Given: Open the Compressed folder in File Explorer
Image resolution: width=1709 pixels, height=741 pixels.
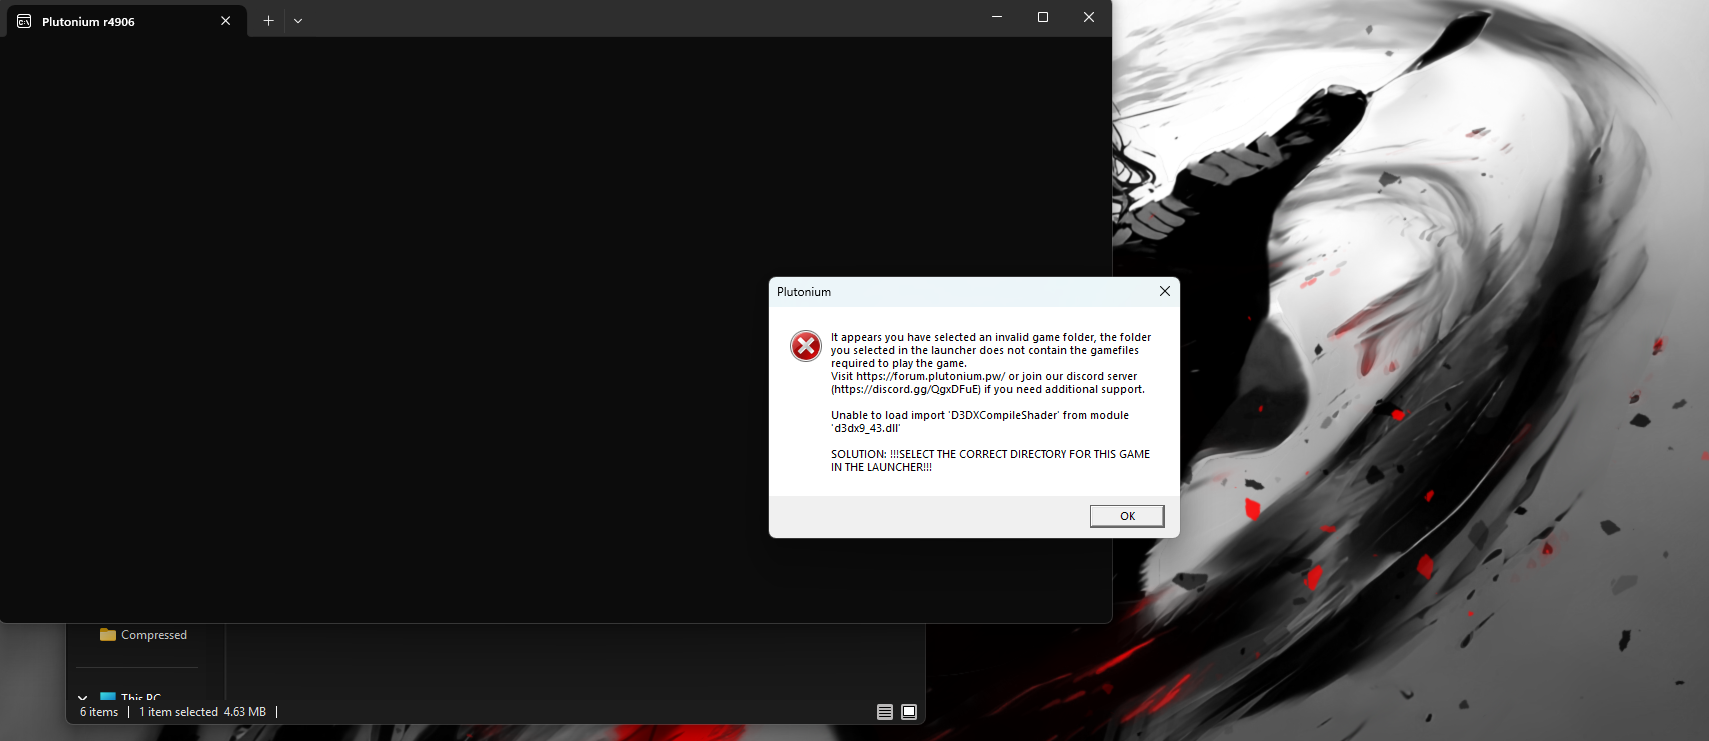Looking at the screenshot, I should 143,635.
